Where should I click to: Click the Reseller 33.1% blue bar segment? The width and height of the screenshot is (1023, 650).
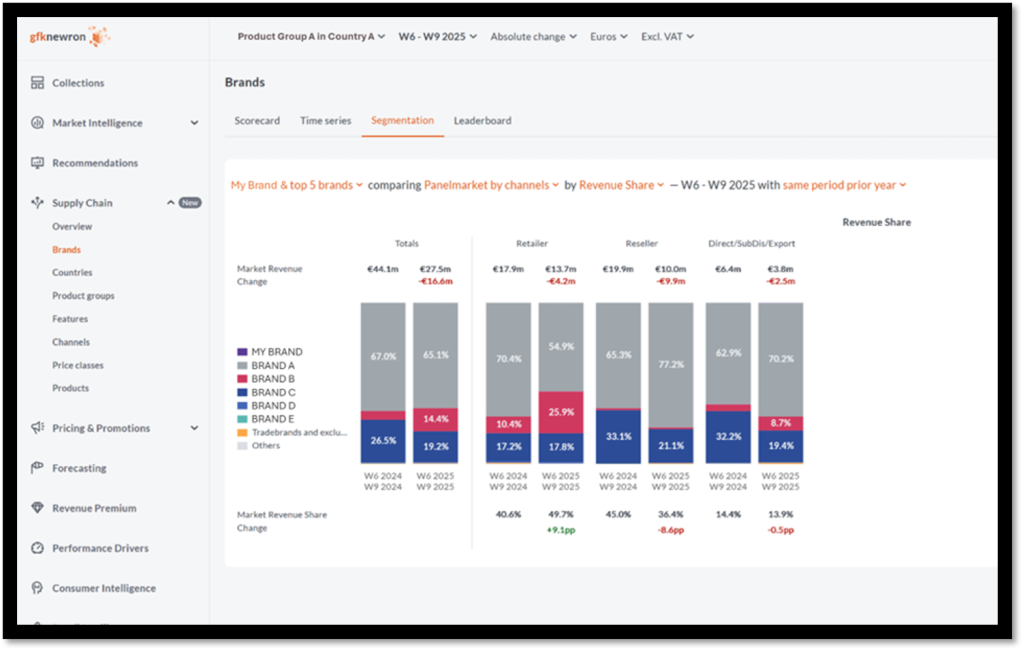click(618, 436)
